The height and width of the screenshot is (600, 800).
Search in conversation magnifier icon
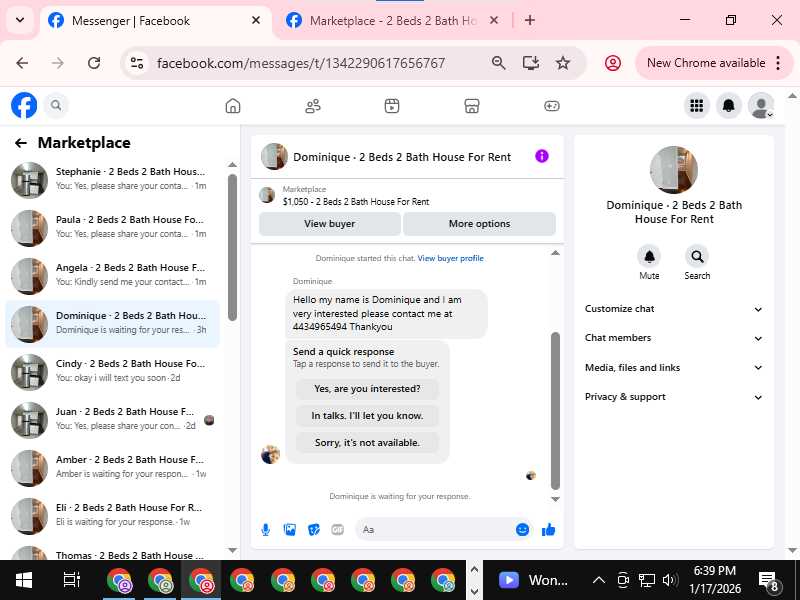[x=697, y=256]
